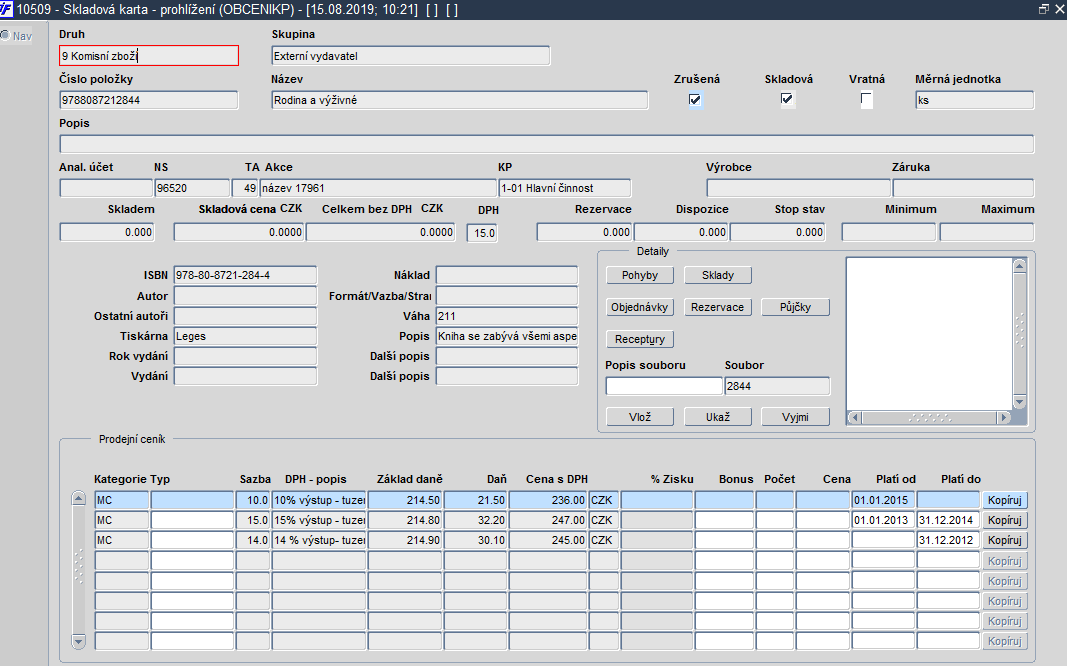Click the Měrná jednotka field

click(974, 100)
